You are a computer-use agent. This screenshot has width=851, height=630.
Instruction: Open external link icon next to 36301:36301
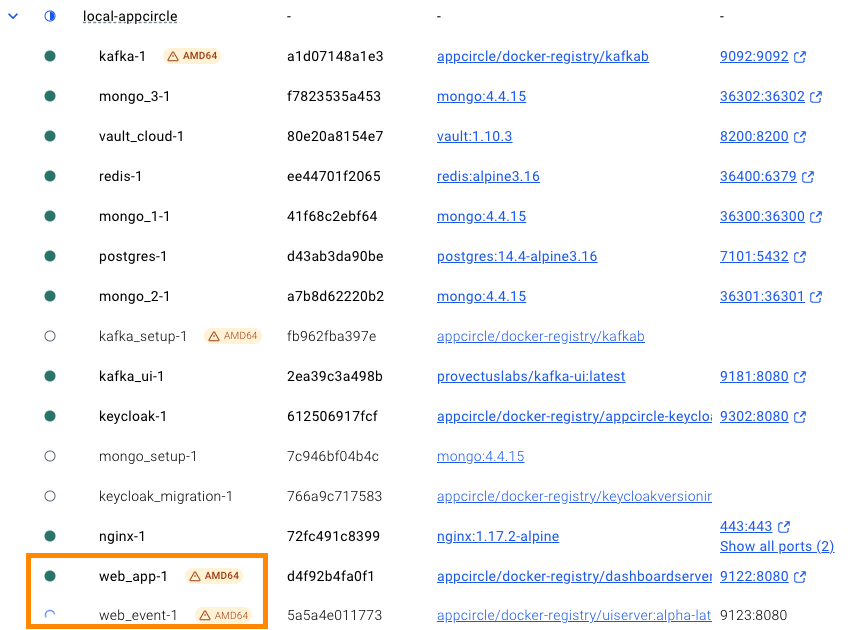(816, 296)
